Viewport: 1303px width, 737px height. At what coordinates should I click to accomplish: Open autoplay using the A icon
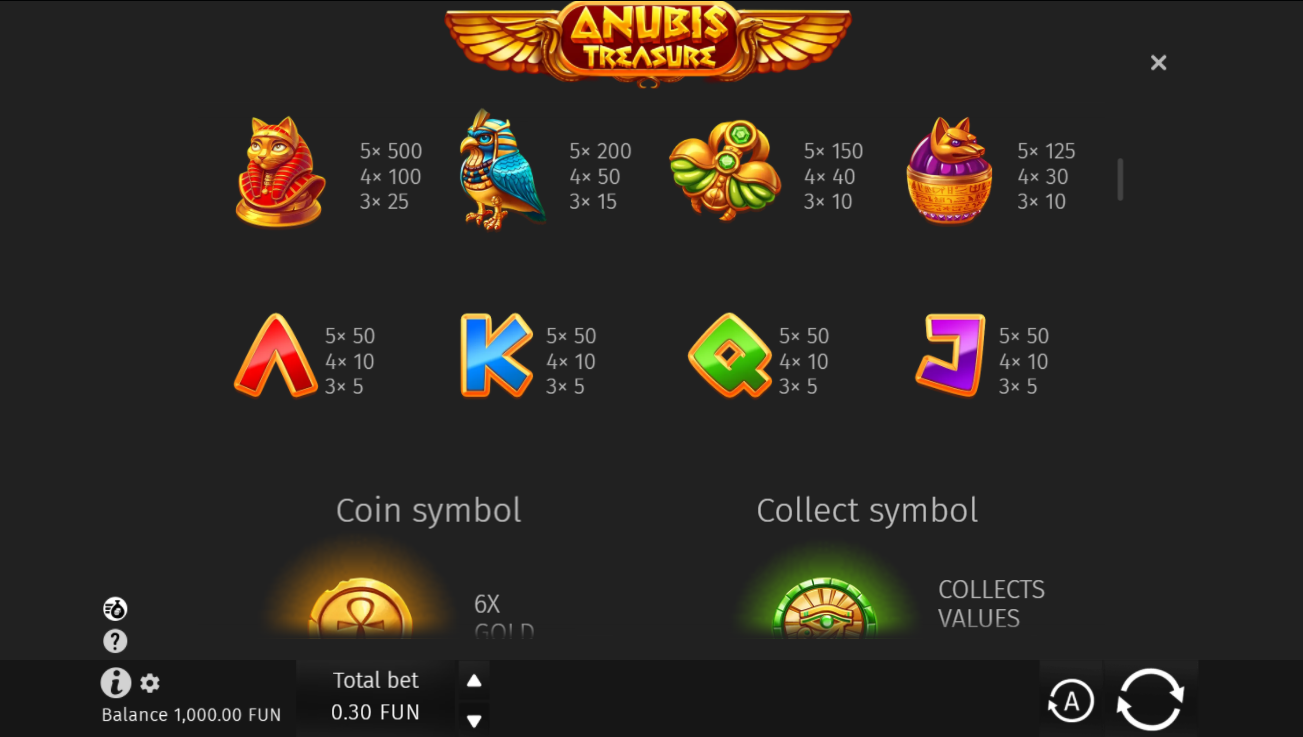(1071, 701)
